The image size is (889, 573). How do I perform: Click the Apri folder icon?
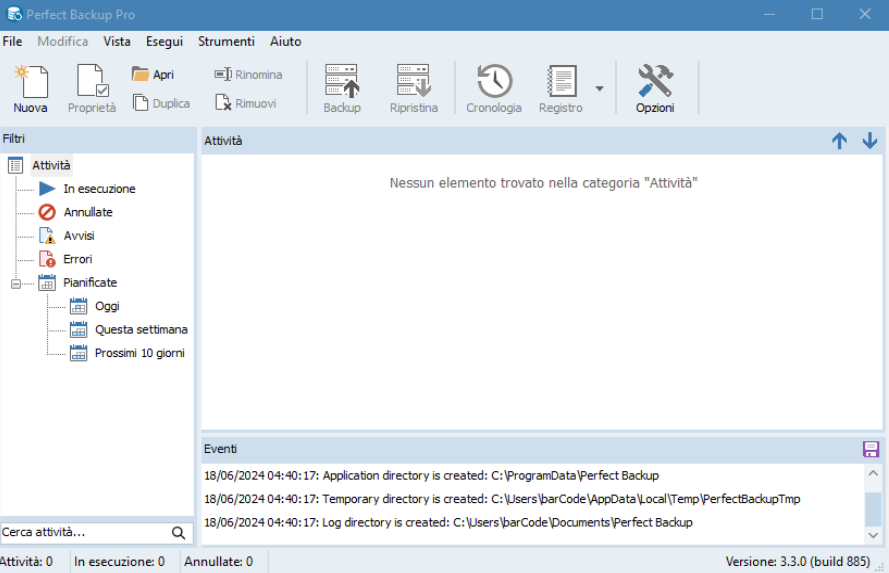click(140, 74)
